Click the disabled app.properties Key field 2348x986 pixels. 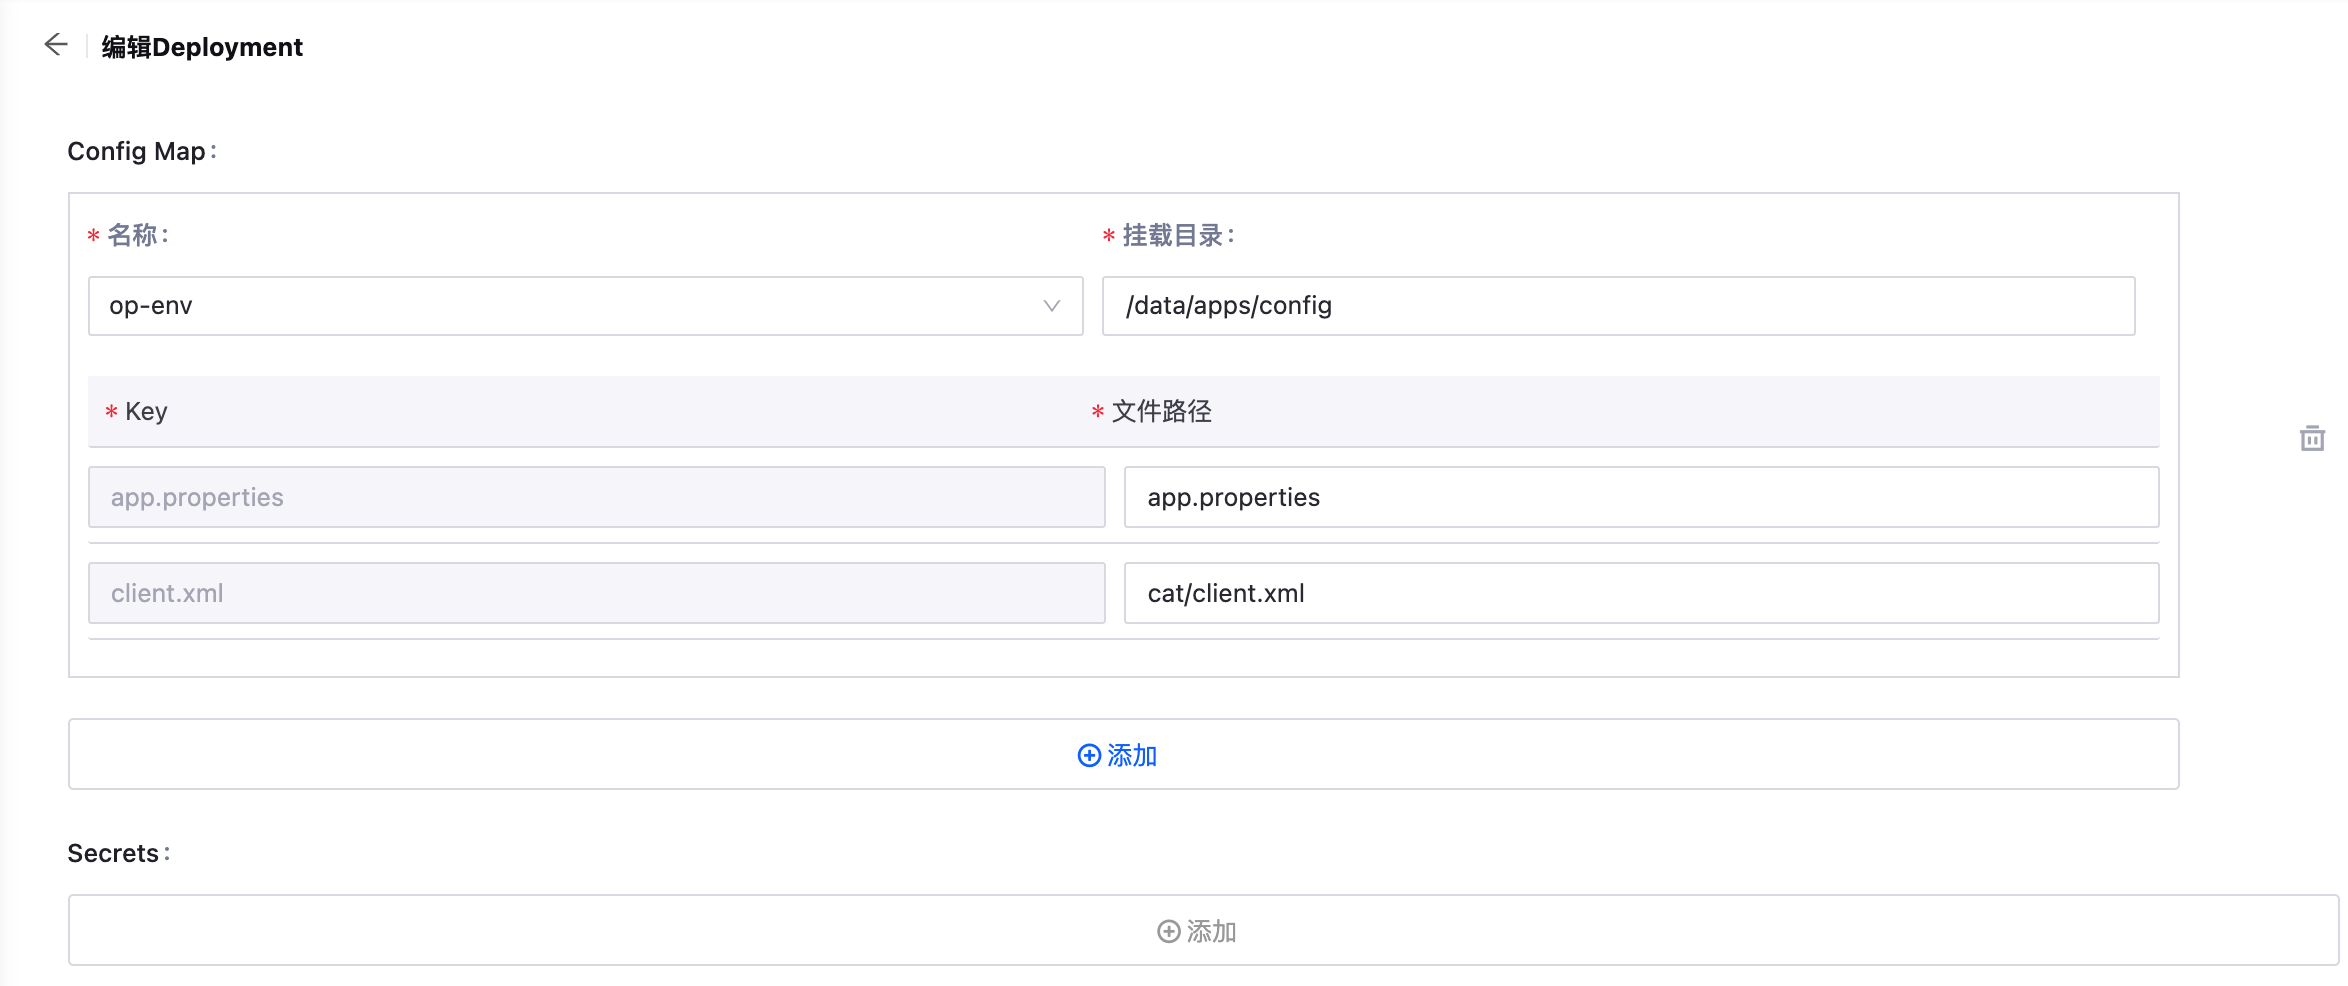[596, 497]
